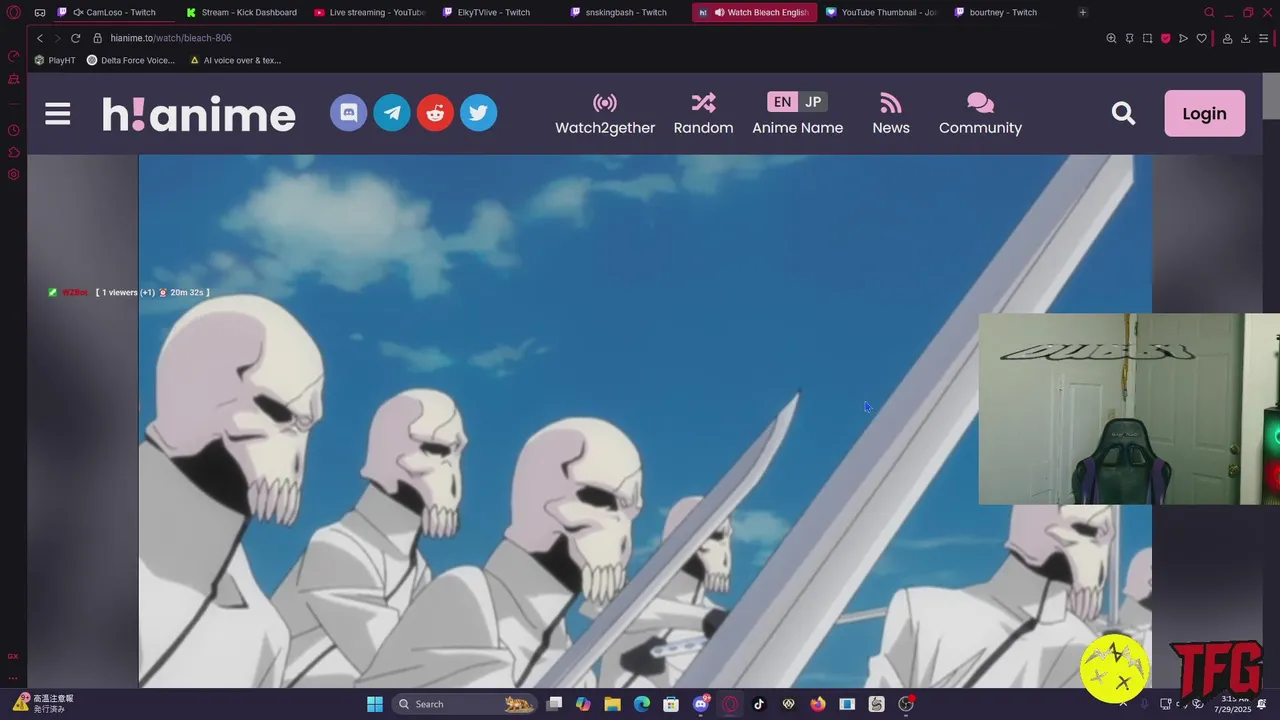Open Opera sidebar extensions icon
1280x720 pixels.
[x=13, y=152]
